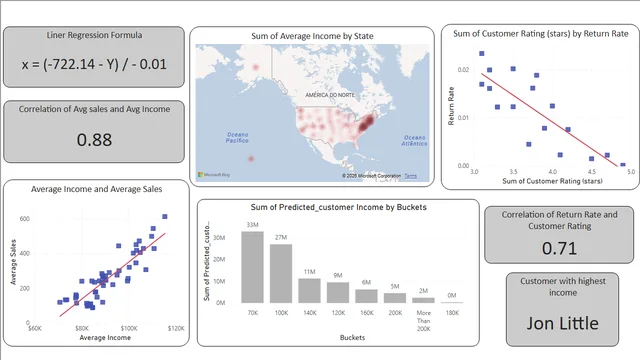Select the 200K bar showing 5M
Image resolution: width=640 pixels, height=360 pixels.
[x=395, y=298]
